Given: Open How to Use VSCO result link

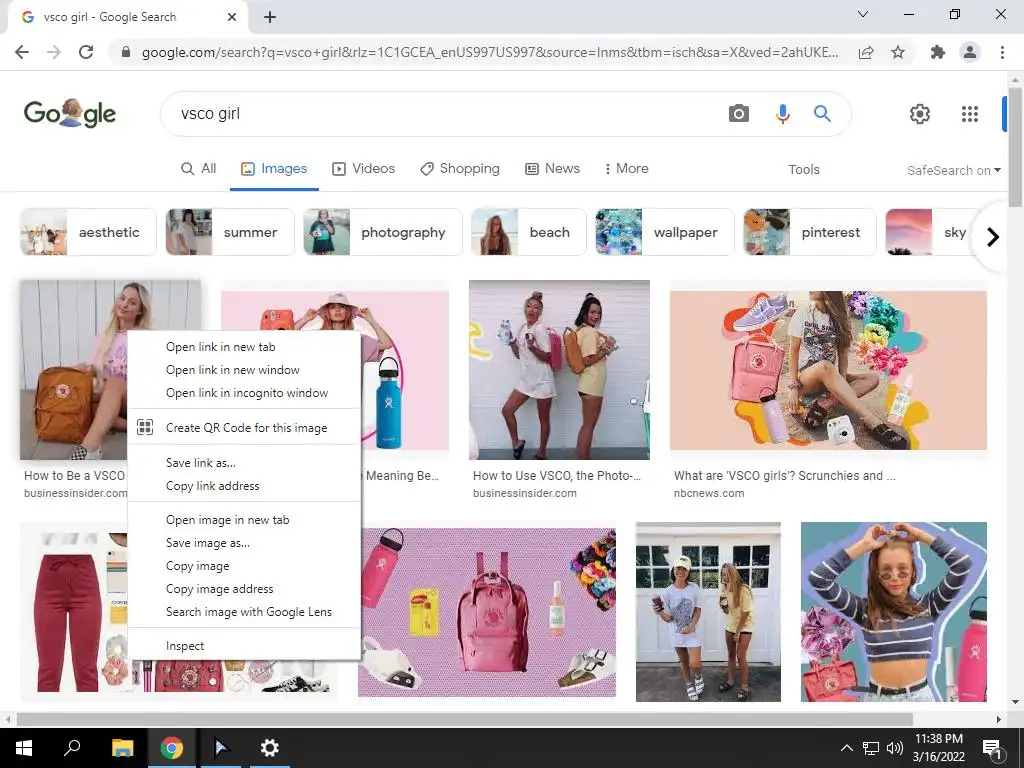Looking at the screenshot, I should pos(556,475).
